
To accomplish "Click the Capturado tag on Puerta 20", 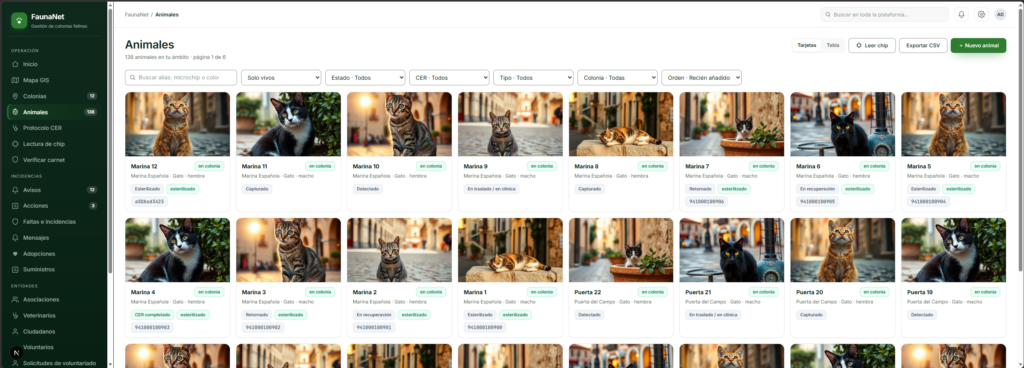I will click(x=811, y=314).
